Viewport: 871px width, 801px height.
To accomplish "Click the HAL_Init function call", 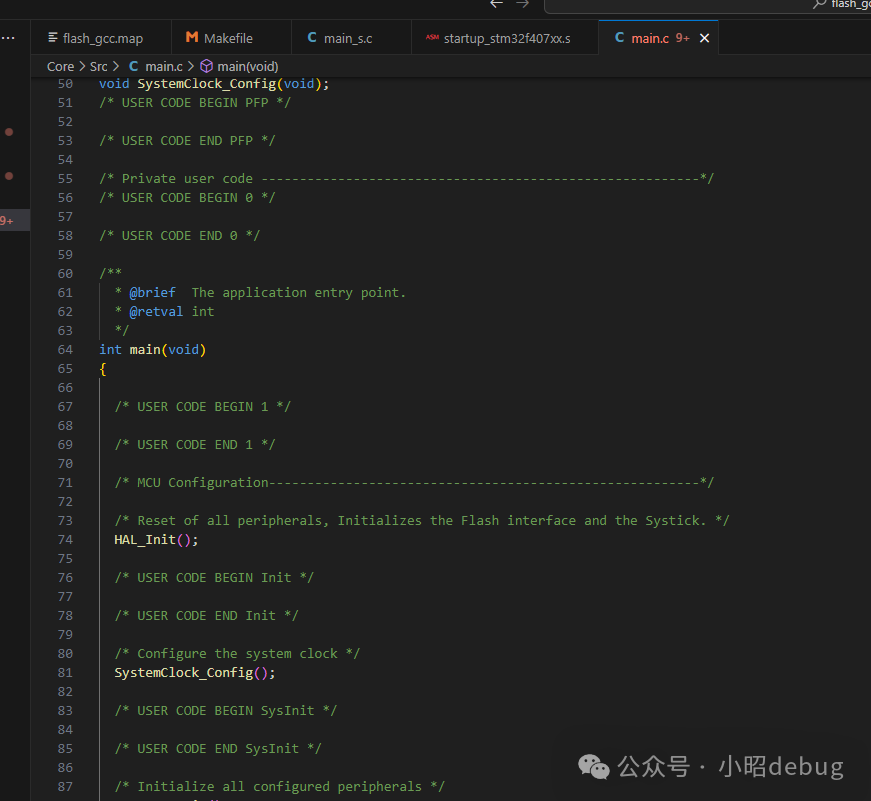I will [x=145, y=539].
